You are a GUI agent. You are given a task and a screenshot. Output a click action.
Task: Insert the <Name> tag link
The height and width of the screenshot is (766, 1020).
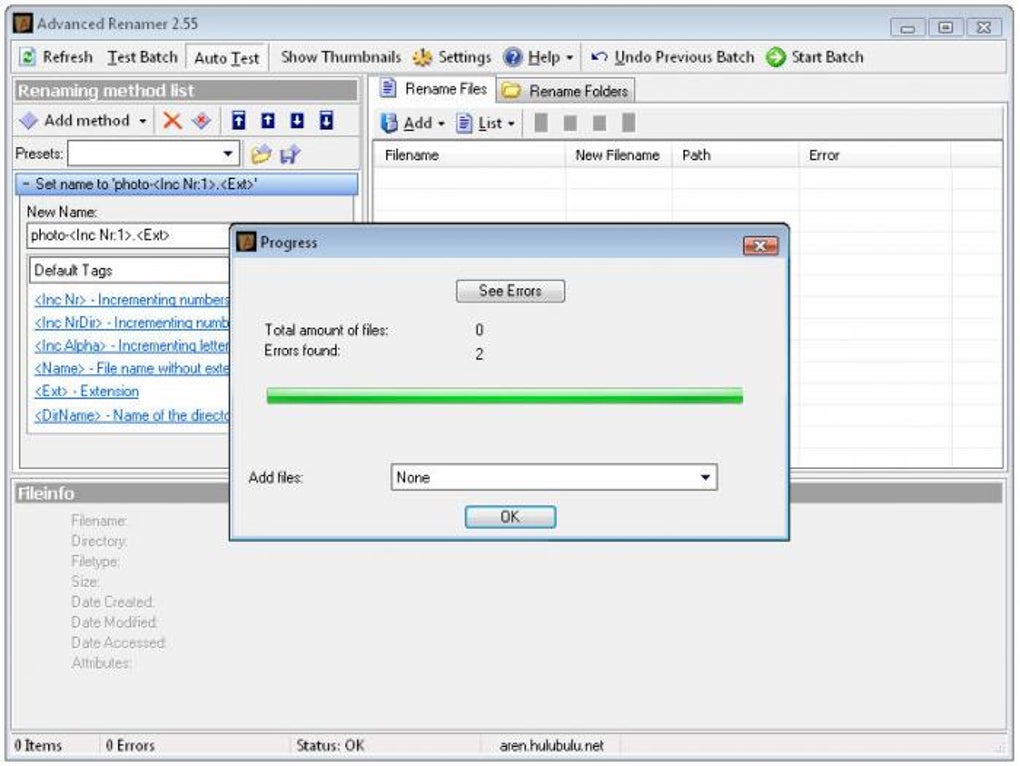(132, 368)
